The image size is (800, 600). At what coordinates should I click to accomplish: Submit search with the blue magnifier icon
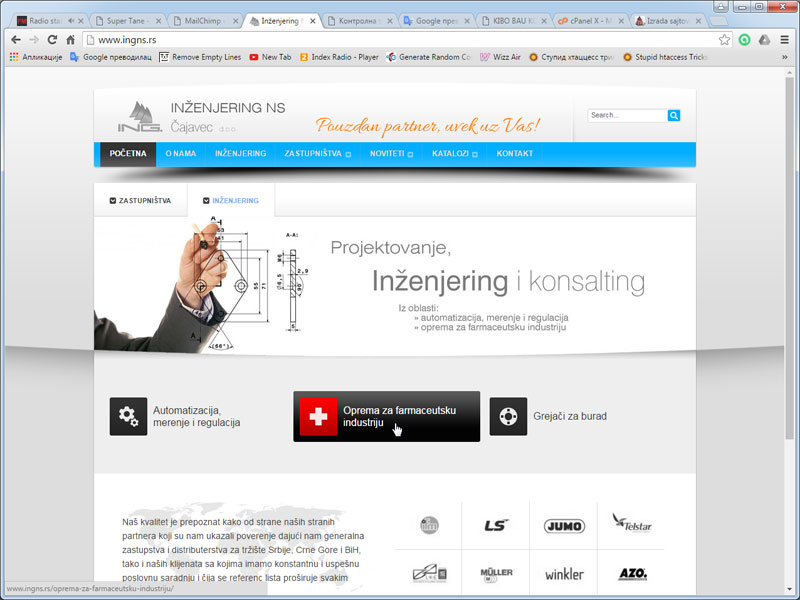[673, 115]
